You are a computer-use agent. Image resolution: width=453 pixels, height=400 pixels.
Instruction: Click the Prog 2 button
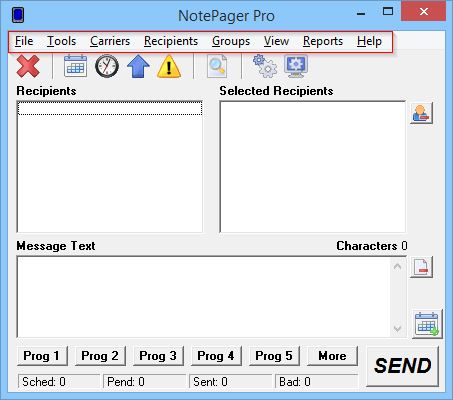pyautogui.click(x=100, y=356)
